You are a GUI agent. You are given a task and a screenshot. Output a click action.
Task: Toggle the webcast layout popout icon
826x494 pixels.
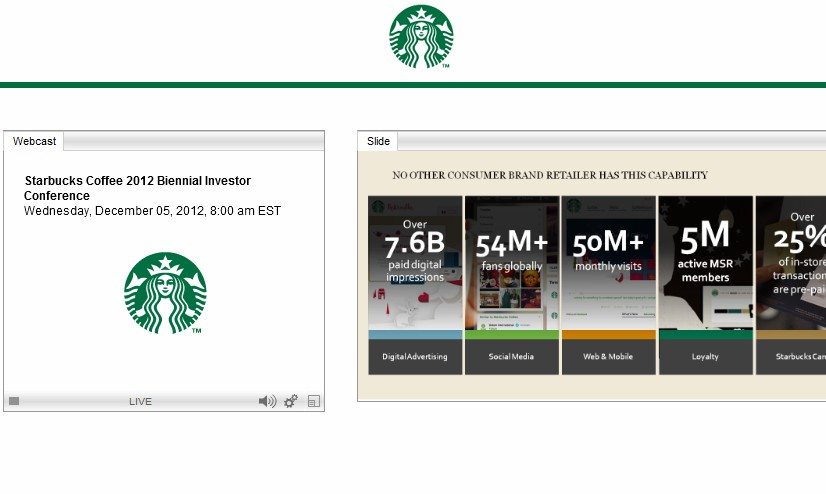pyautogui.click(x=313, y=401)
